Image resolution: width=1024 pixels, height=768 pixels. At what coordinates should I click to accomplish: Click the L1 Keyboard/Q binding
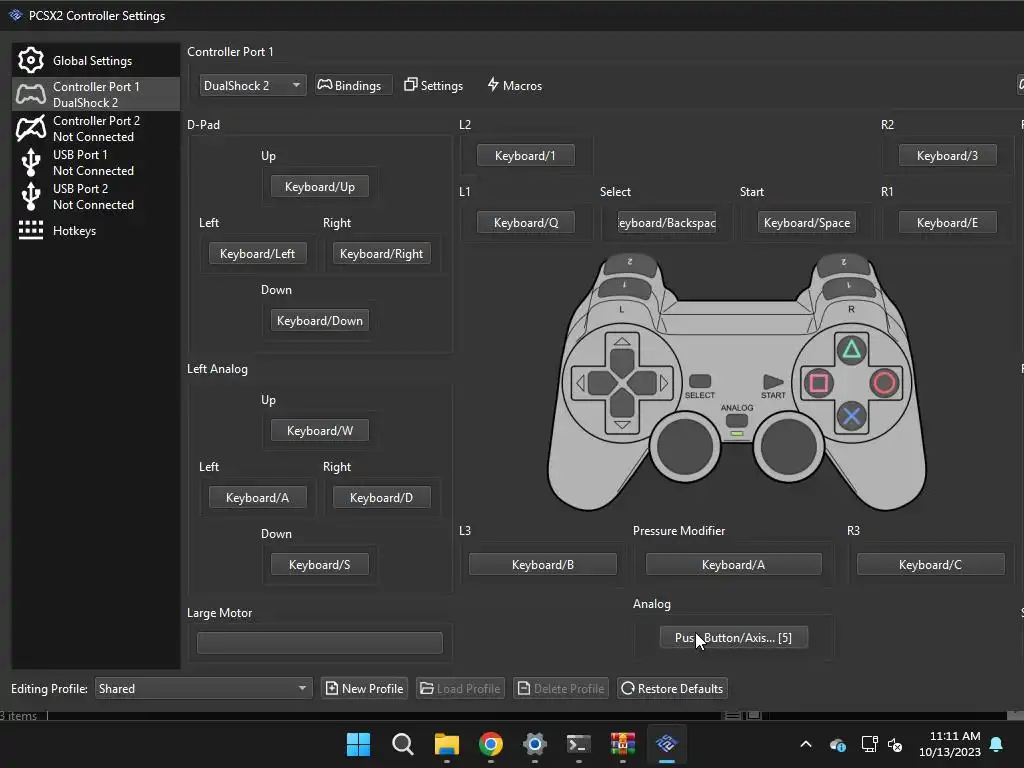(x=526, y=223)
